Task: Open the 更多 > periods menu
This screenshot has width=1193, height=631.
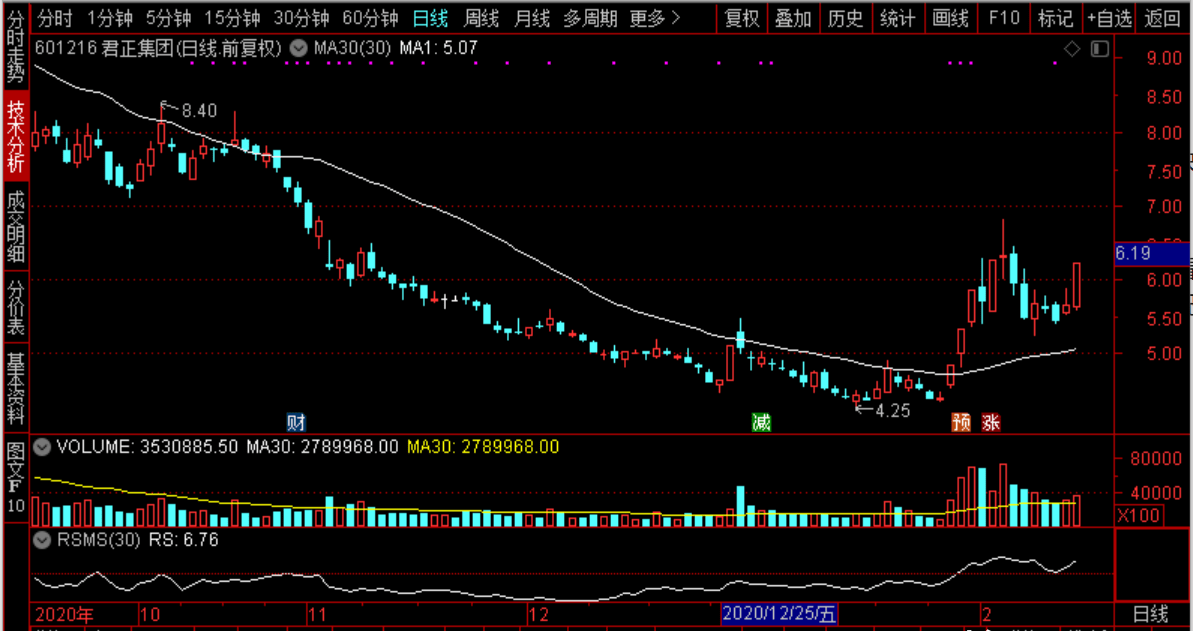Action: click(655, 18)
